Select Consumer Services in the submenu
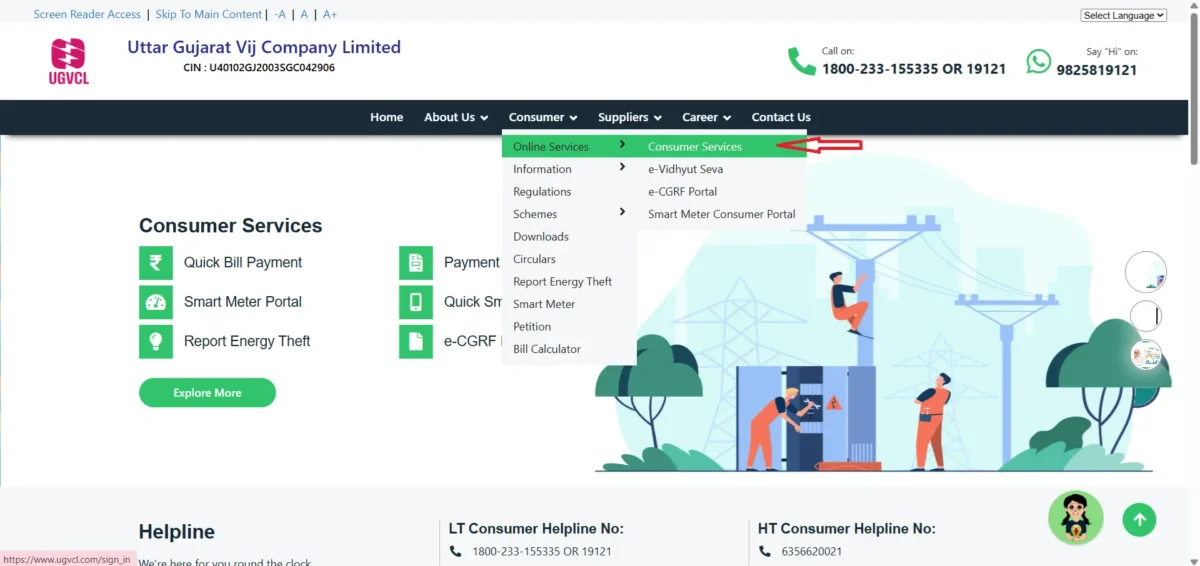This screenshot has width=1200, height=566. pos(695,147)
